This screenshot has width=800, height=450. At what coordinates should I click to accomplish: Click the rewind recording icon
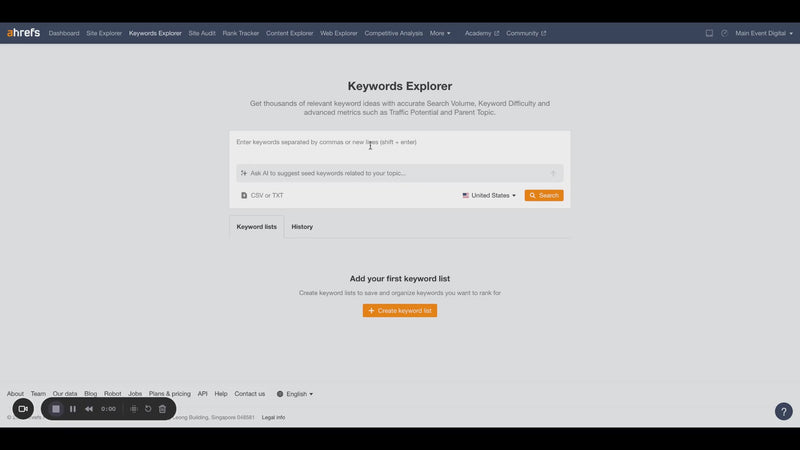tap(89, 409)
